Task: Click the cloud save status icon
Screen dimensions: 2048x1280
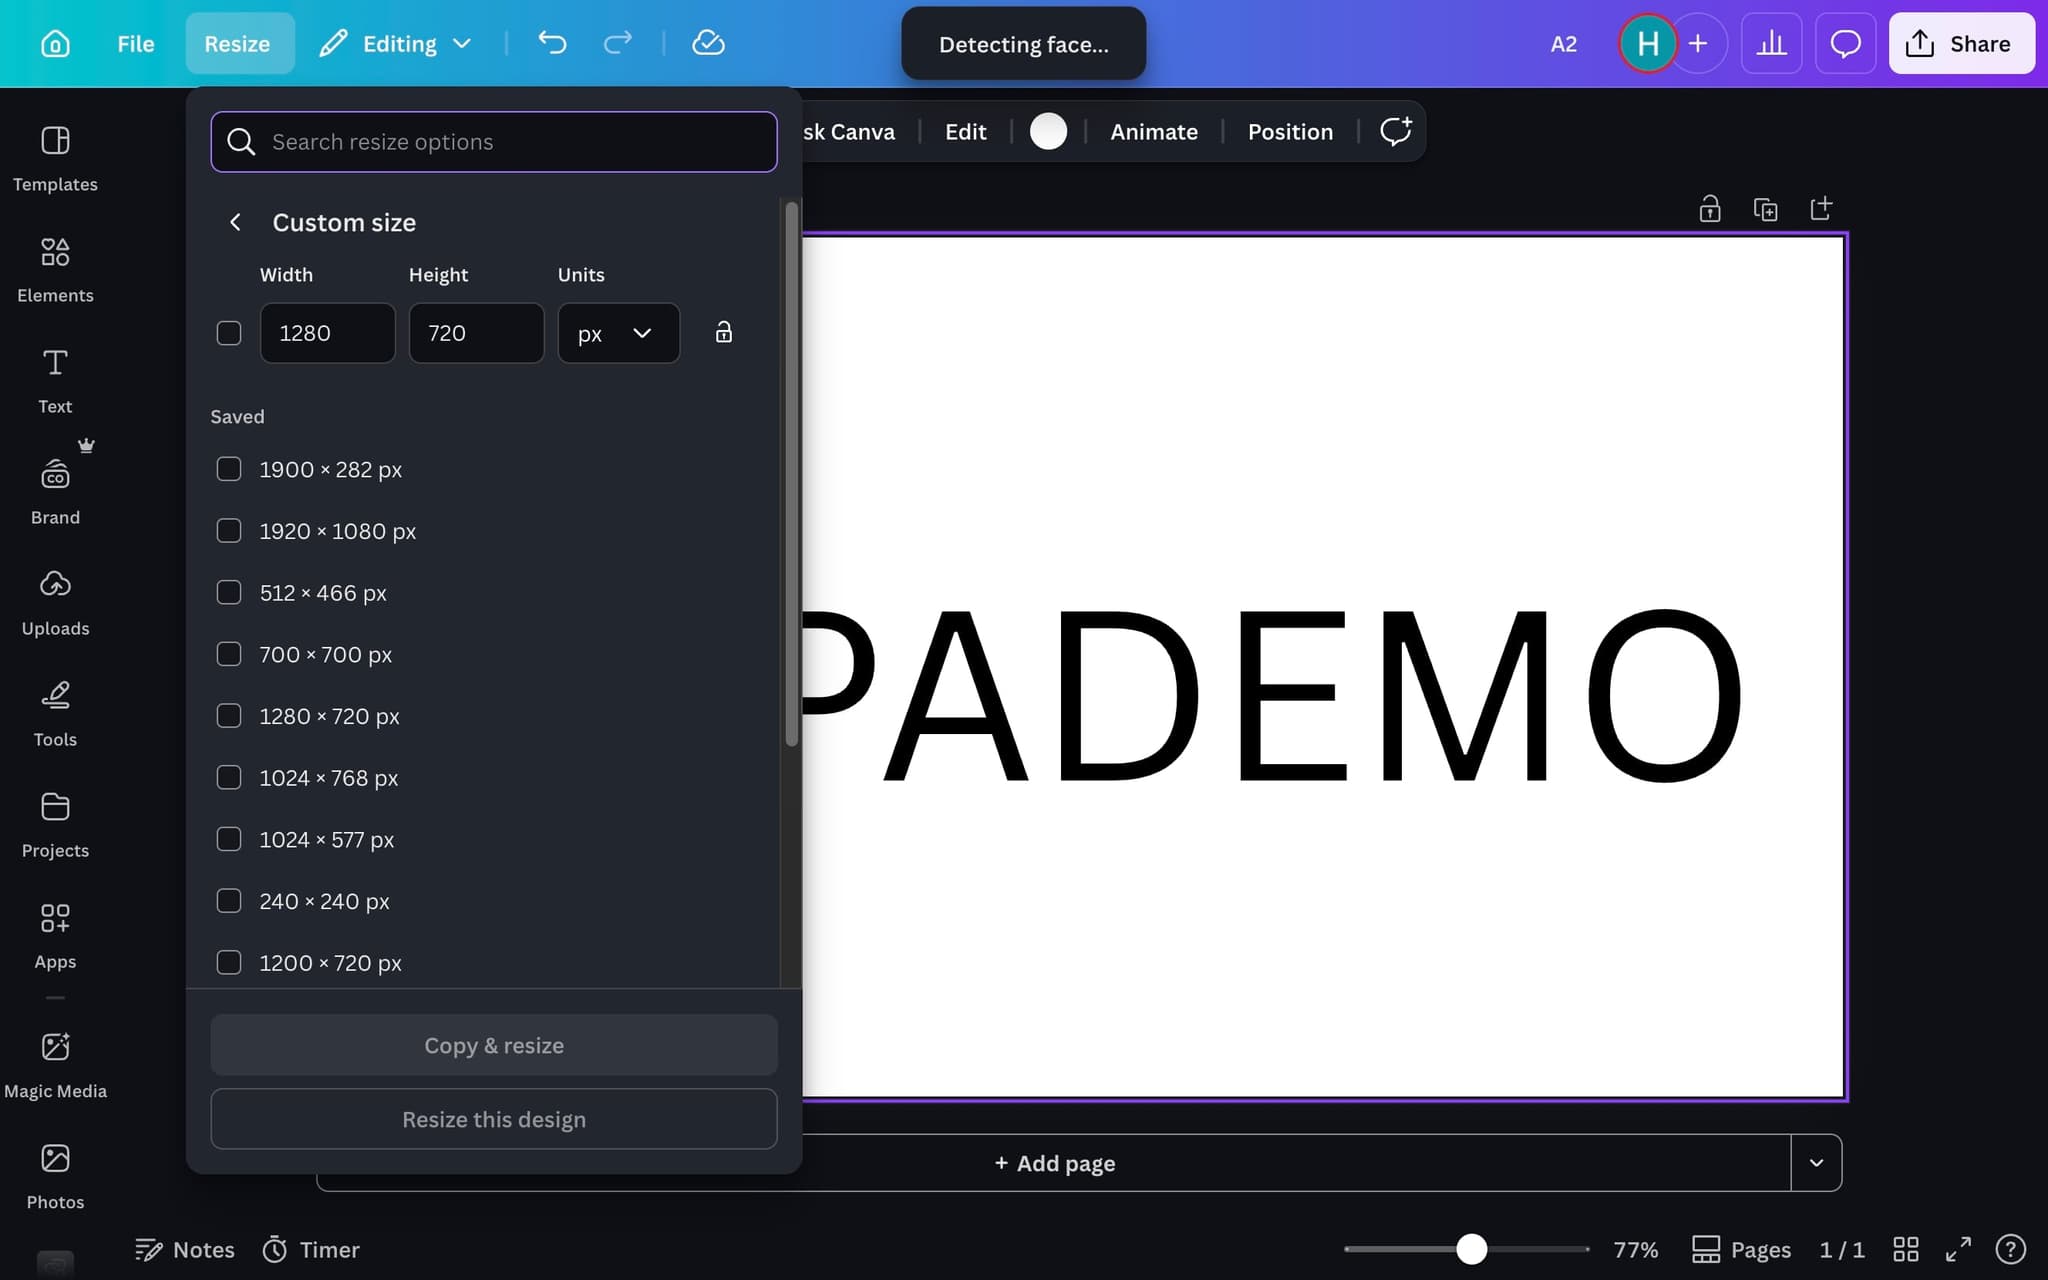Action: point(708,43)
